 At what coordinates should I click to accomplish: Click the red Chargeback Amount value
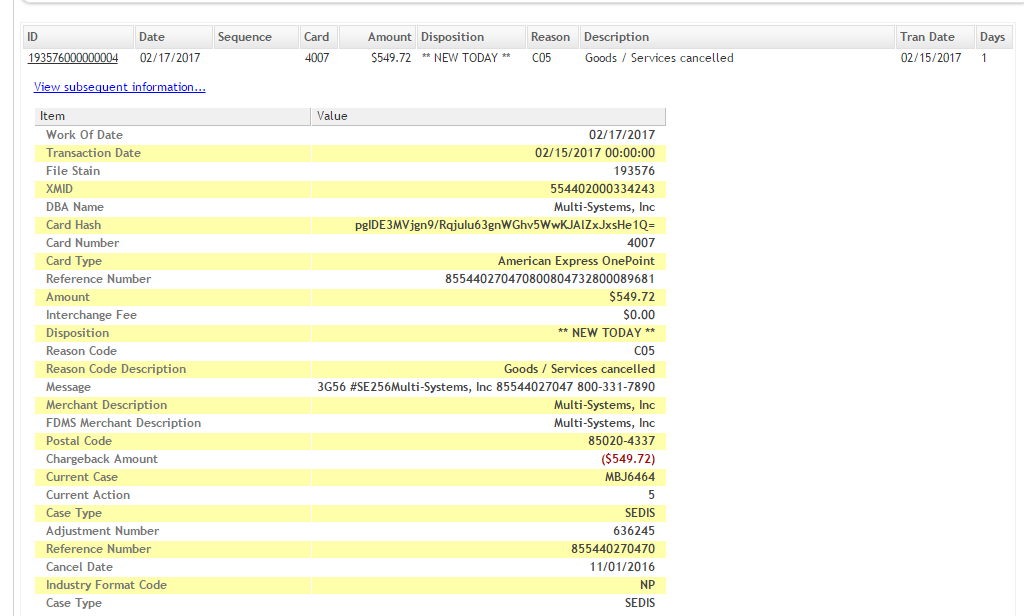(628, 459)
